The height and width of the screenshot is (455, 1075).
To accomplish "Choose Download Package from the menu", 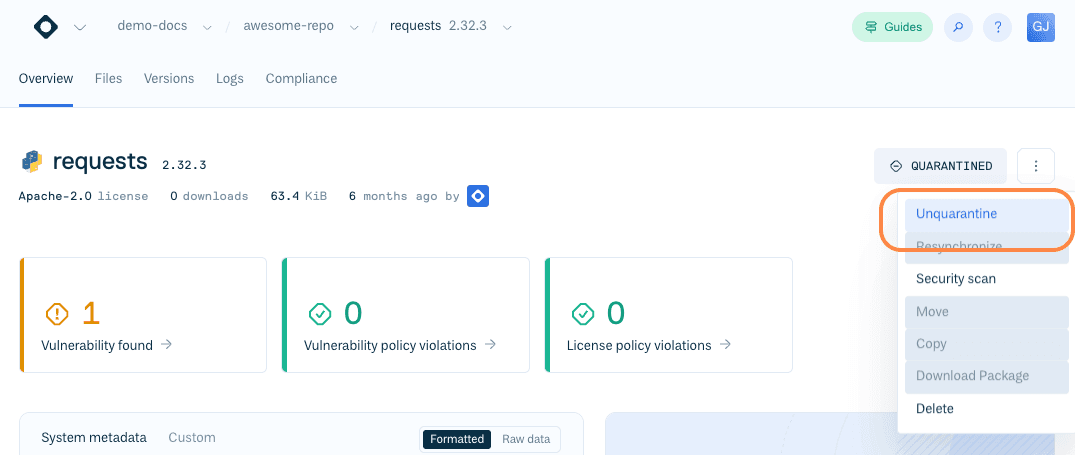I will tap(987, 376).
